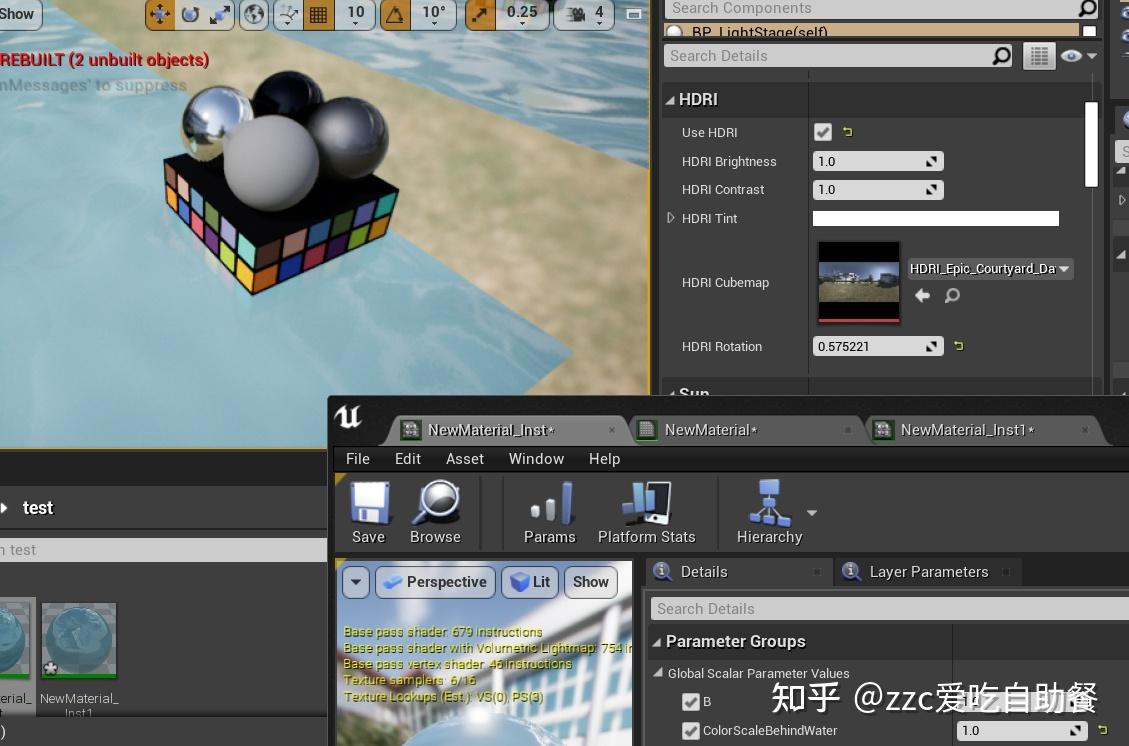Use selected asset arrow for HDRI Cubemap
This screenshot has width=1129, height=746.
(922, 295)
